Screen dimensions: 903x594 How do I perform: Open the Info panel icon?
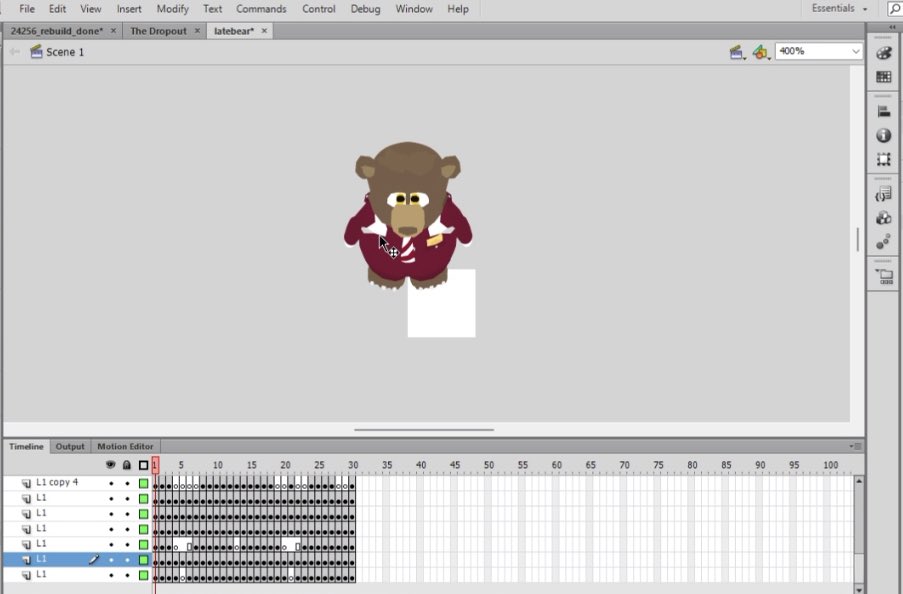[883, 136]
